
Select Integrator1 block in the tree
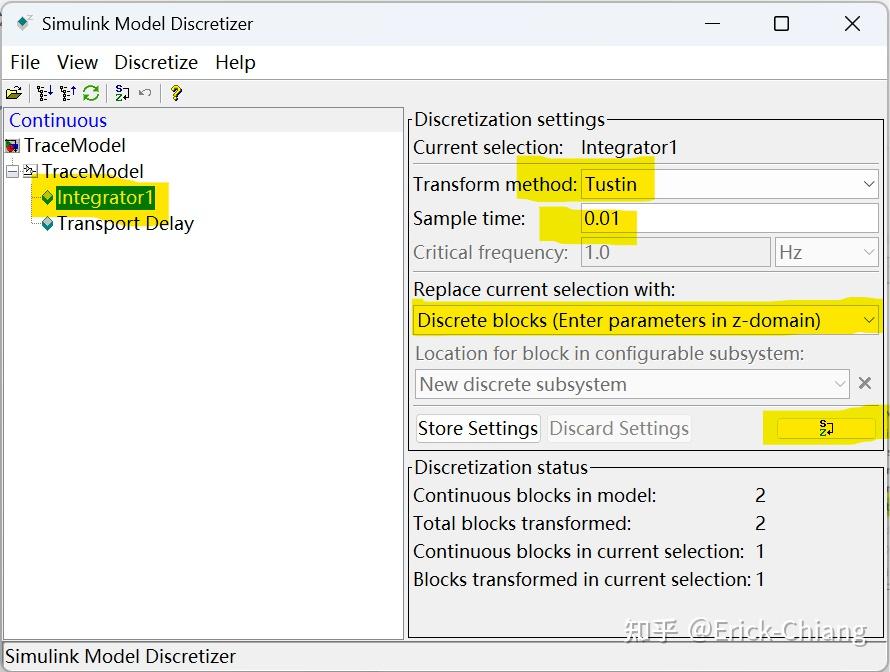[x=105, y=198]
